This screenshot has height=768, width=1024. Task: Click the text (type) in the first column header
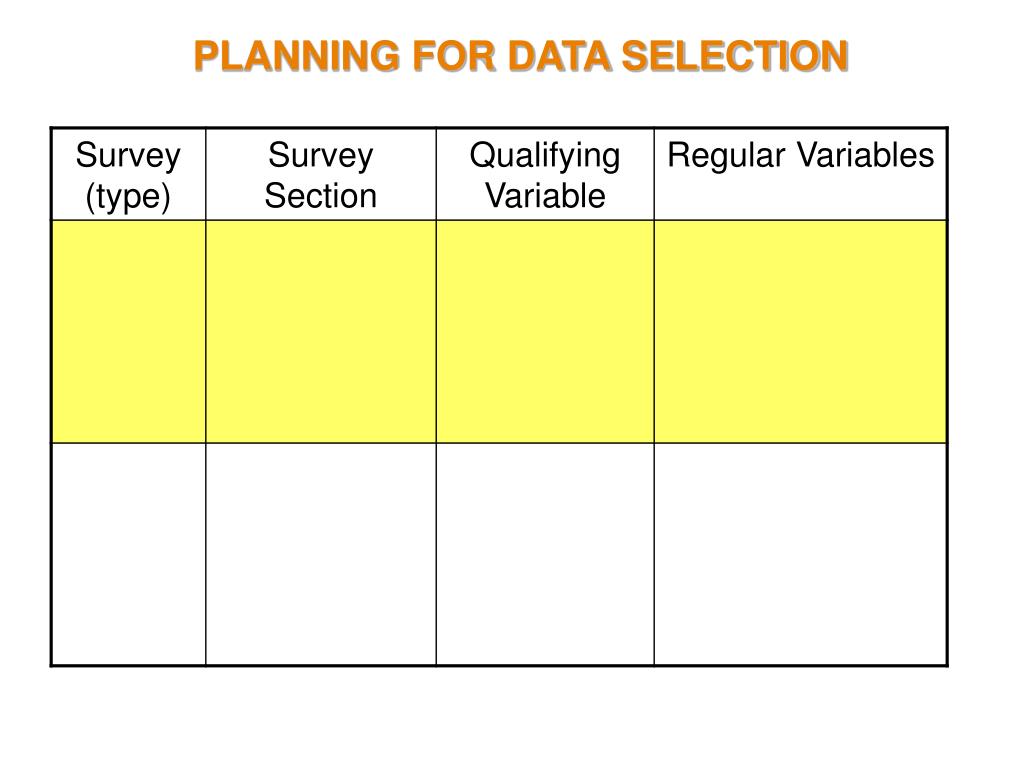coord(128,197)
